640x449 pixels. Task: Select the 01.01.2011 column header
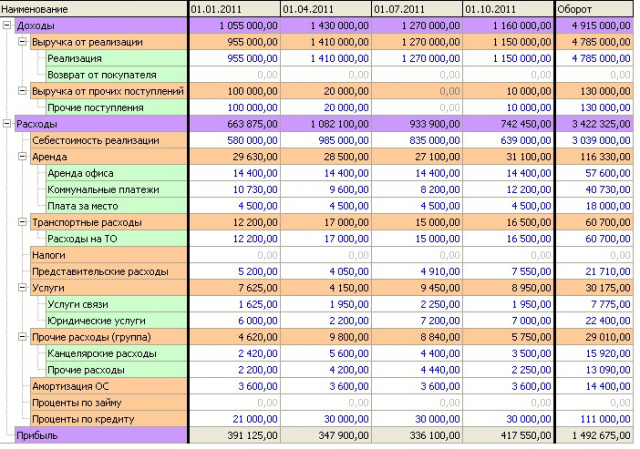pyautogui.click(x=235, y=9)
